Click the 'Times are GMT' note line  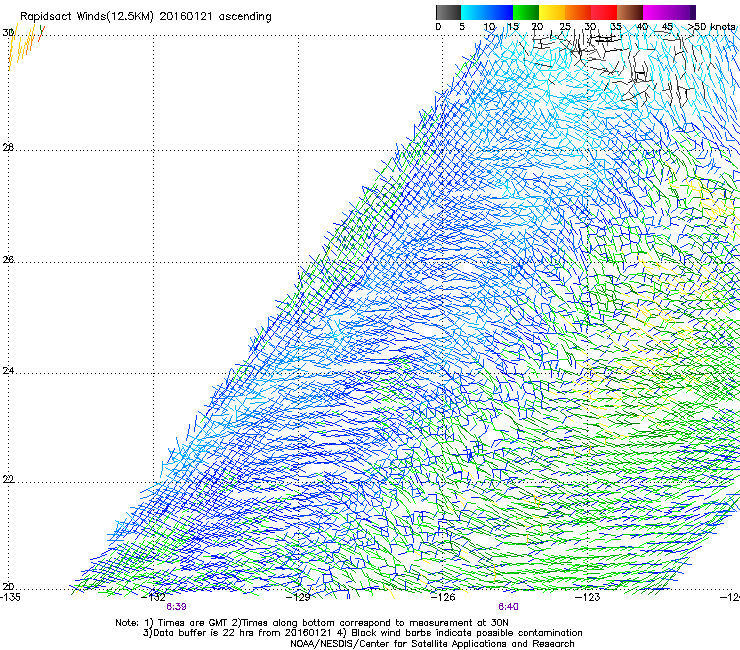click(x=312, y=623)
